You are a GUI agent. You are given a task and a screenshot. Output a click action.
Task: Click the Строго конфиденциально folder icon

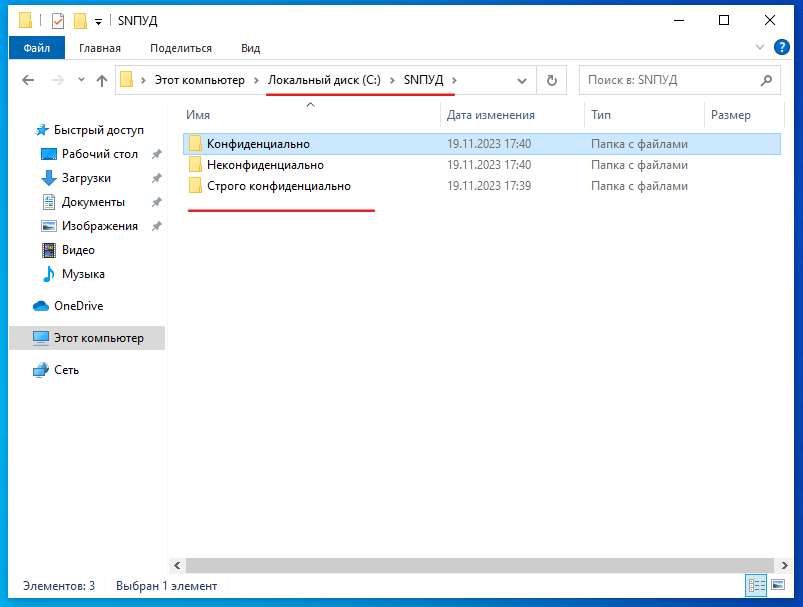(x=195, y=186)
